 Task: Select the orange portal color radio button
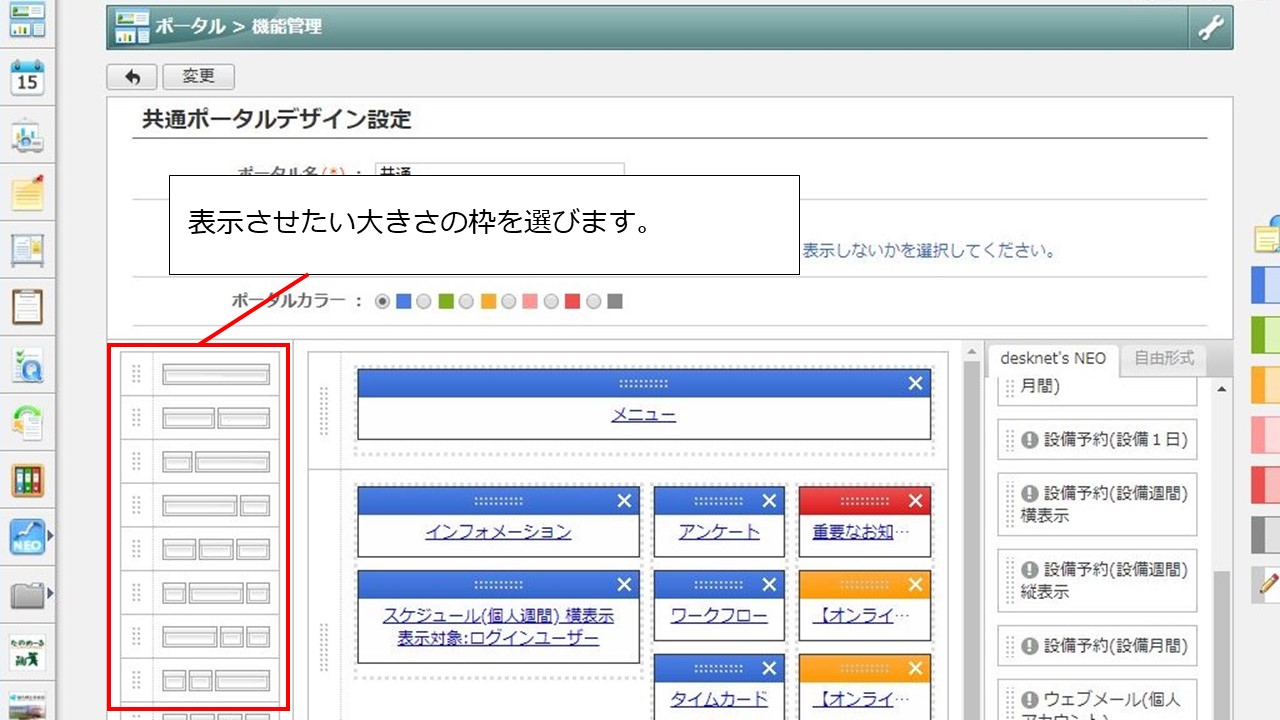467,301
